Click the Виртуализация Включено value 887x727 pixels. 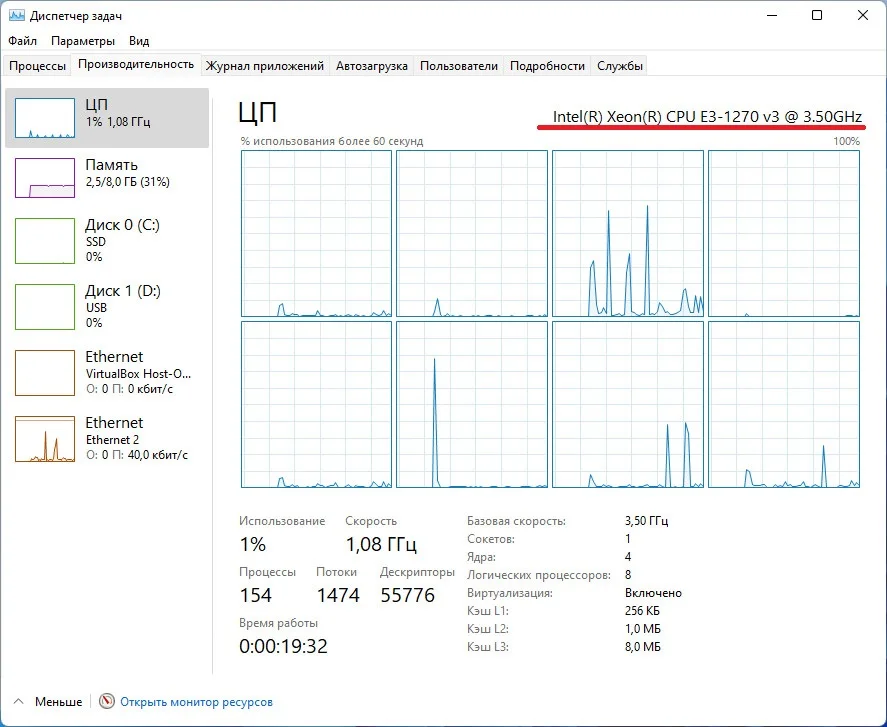(x=653, y=593)
